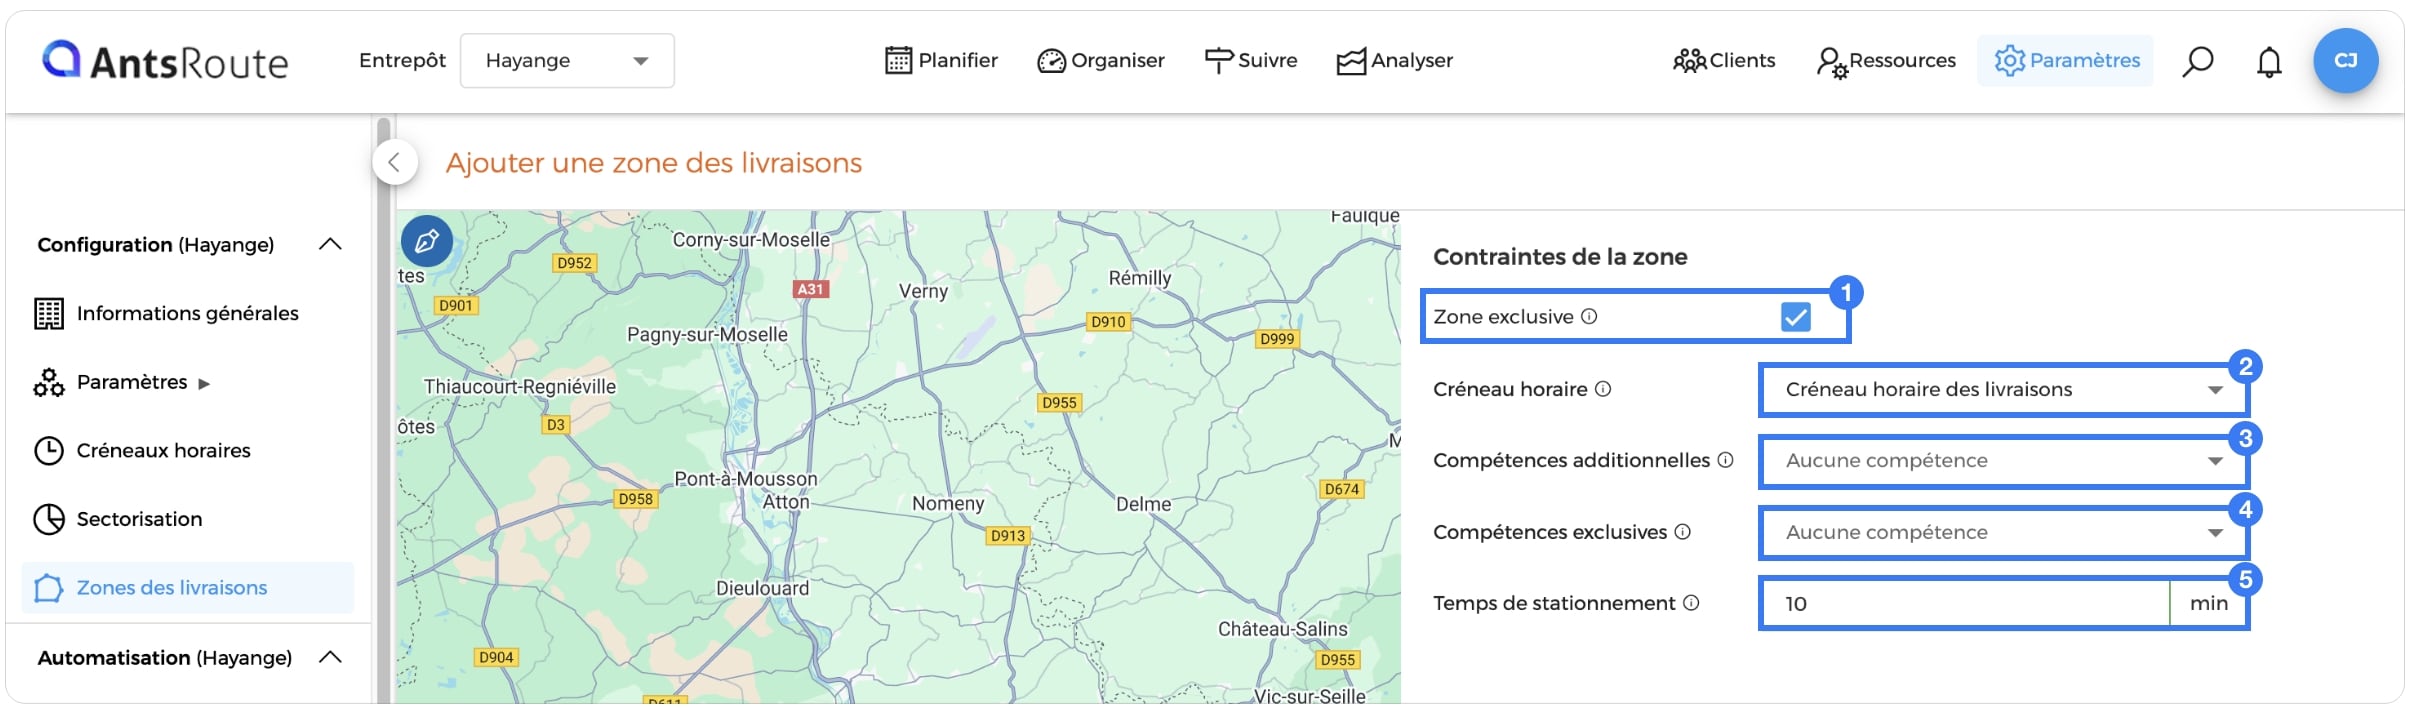Click Pont-à-Mousson on the map
The image size is (2410, 710).
746,479
